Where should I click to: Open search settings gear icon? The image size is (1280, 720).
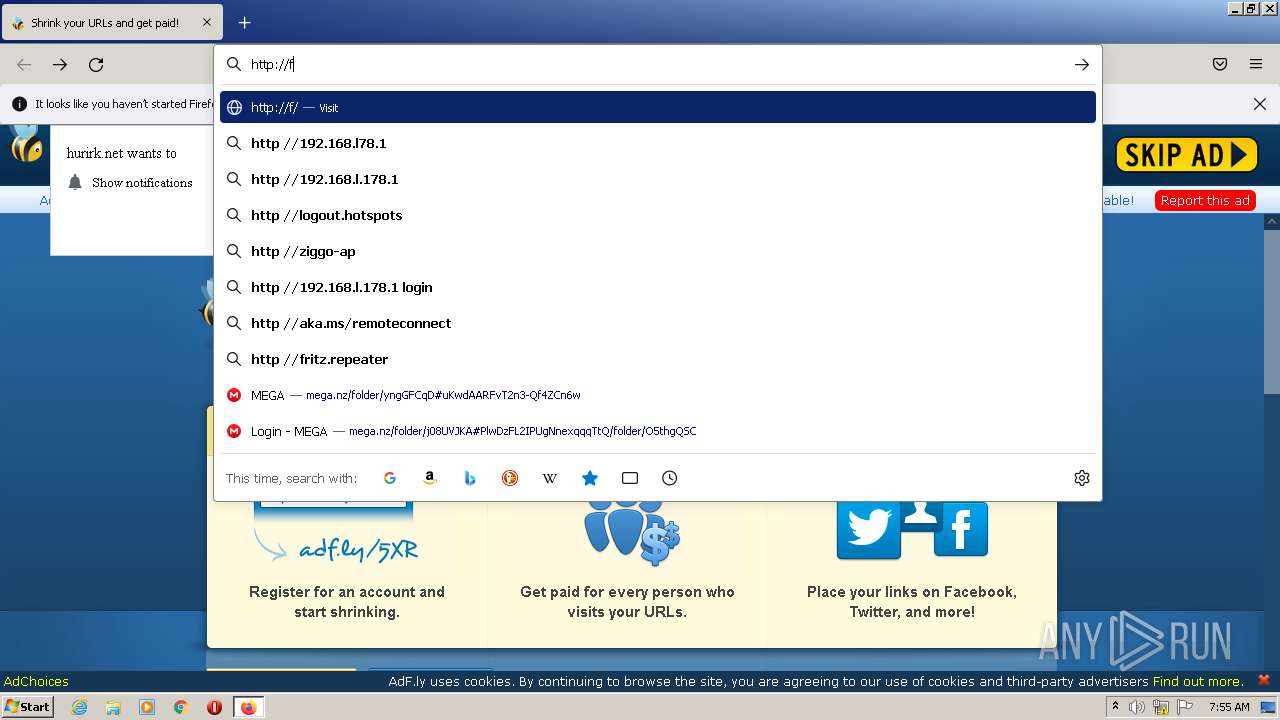[x=1081, y=478]
